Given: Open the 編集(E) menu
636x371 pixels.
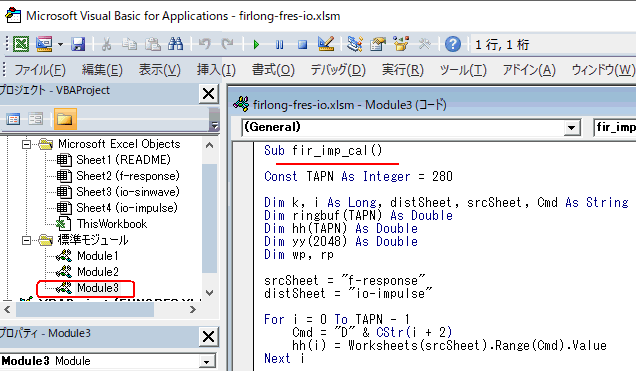Looking at the screenshot, I should coord(102,70).
